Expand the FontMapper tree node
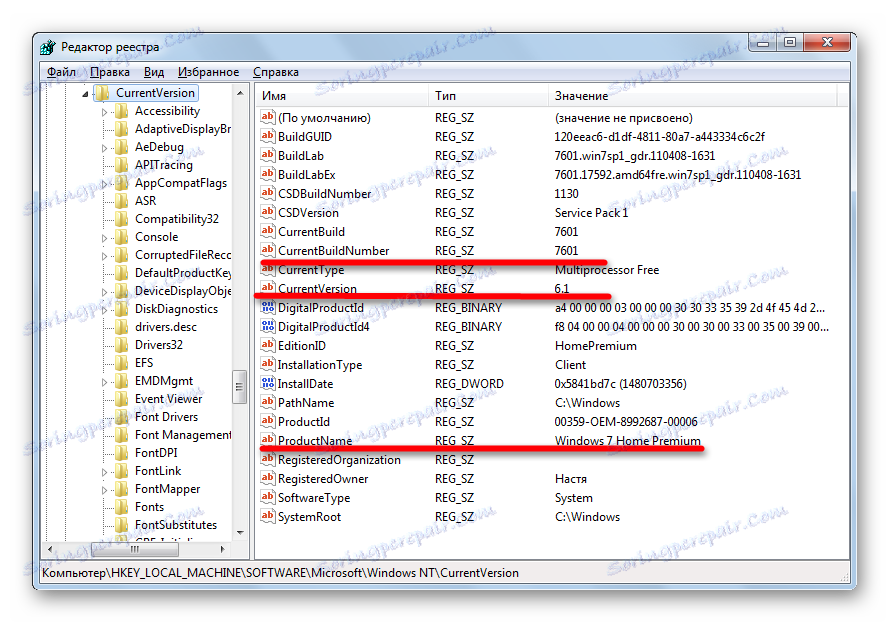The width and height of the screenshot is (890, 623). pos(104,490)
